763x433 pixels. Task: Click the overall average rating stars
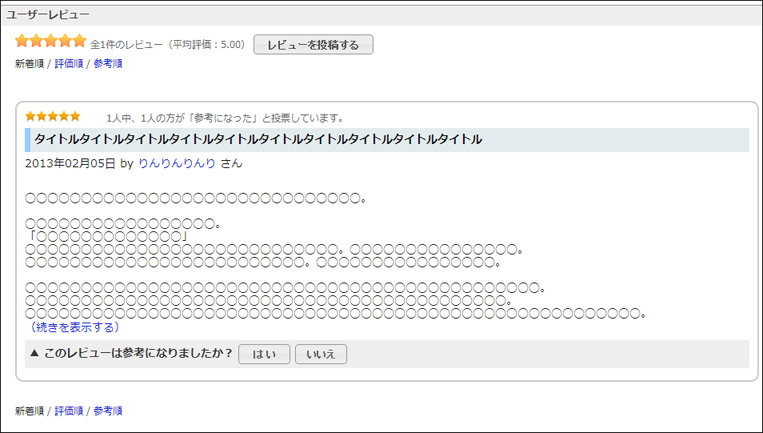click(x=50, y=42)
